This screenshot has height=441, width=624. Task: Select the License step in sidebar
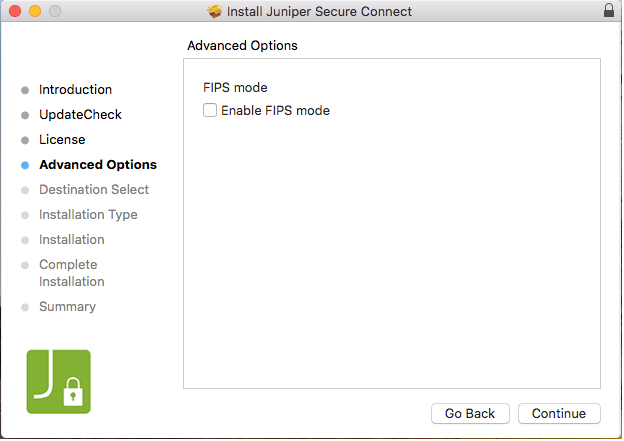point(62,140)
